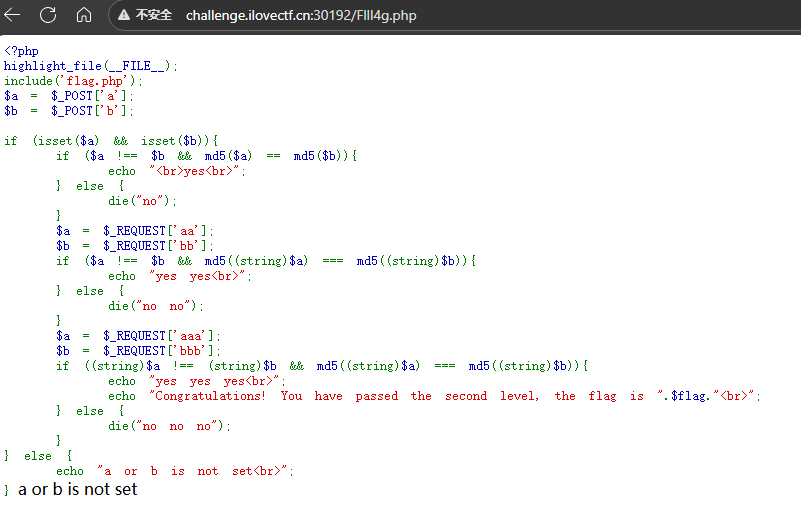
Task: Click the $b = $_REQUEST['bb'] line
Action: pos(135,246)
